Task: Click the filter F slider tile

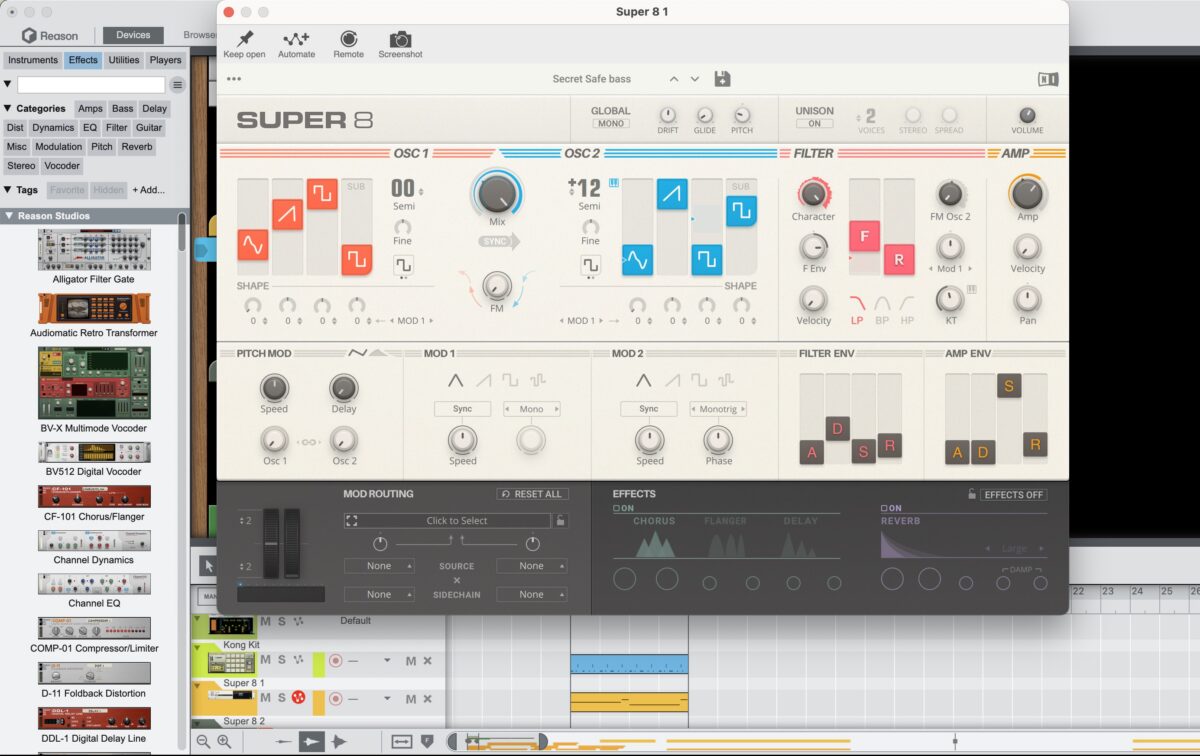Action: click(x=864, y=236)
